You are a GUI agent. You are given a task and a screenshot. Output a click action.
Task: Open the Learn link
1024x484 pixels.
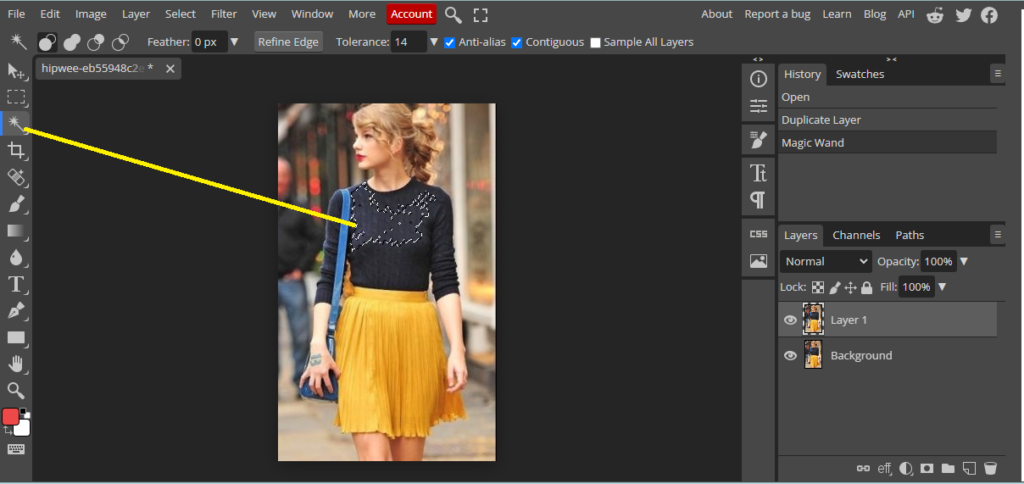pyautogui.click(x=837, y=14)
